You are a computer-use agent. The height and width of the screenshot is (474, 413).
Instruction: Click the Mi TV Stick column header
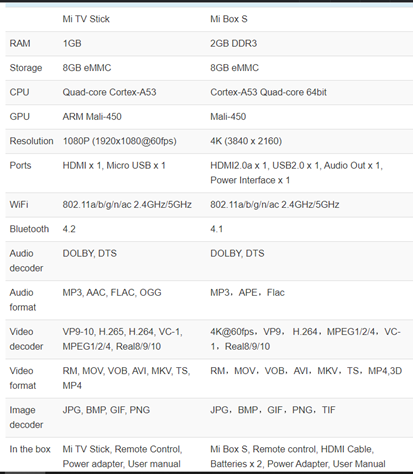(x=86, y=19)
